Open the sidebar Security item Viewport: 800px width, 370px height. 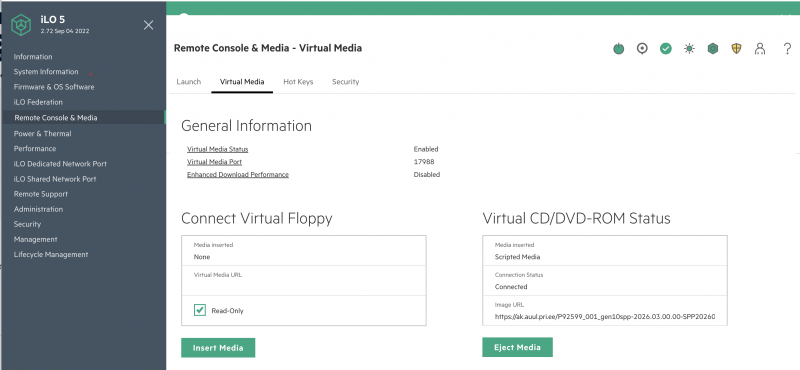tap(27, 224)
